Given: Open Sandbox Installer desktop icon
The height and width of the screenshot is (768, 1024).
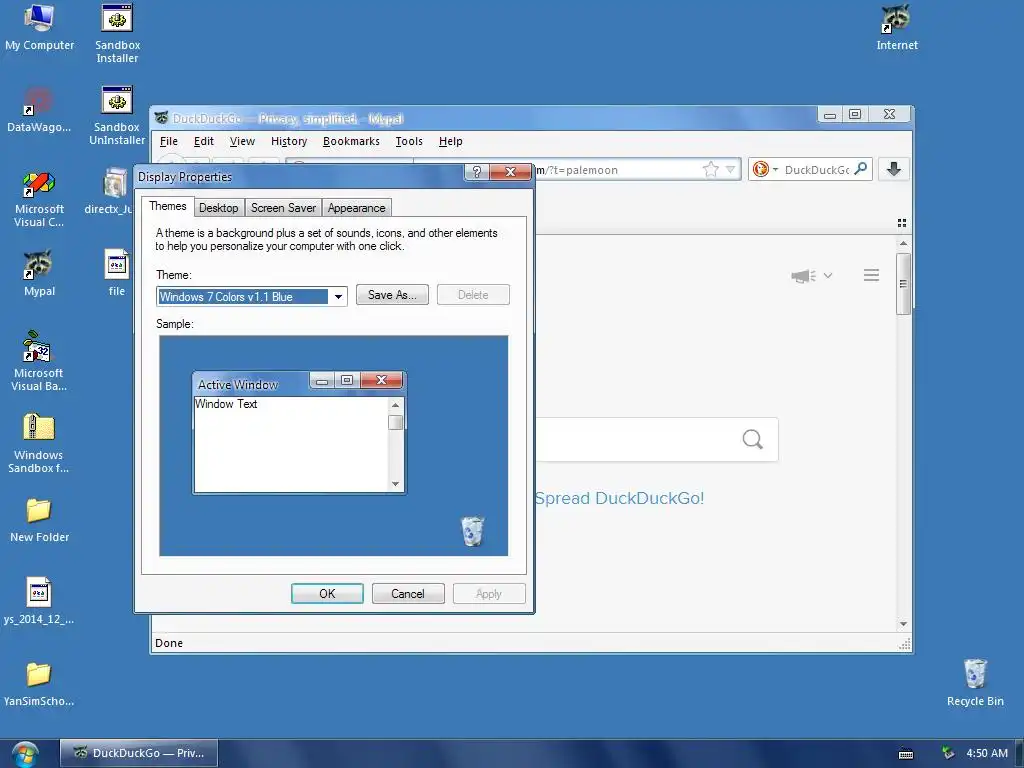Looking at the screenshot, I should click(118, 33).
